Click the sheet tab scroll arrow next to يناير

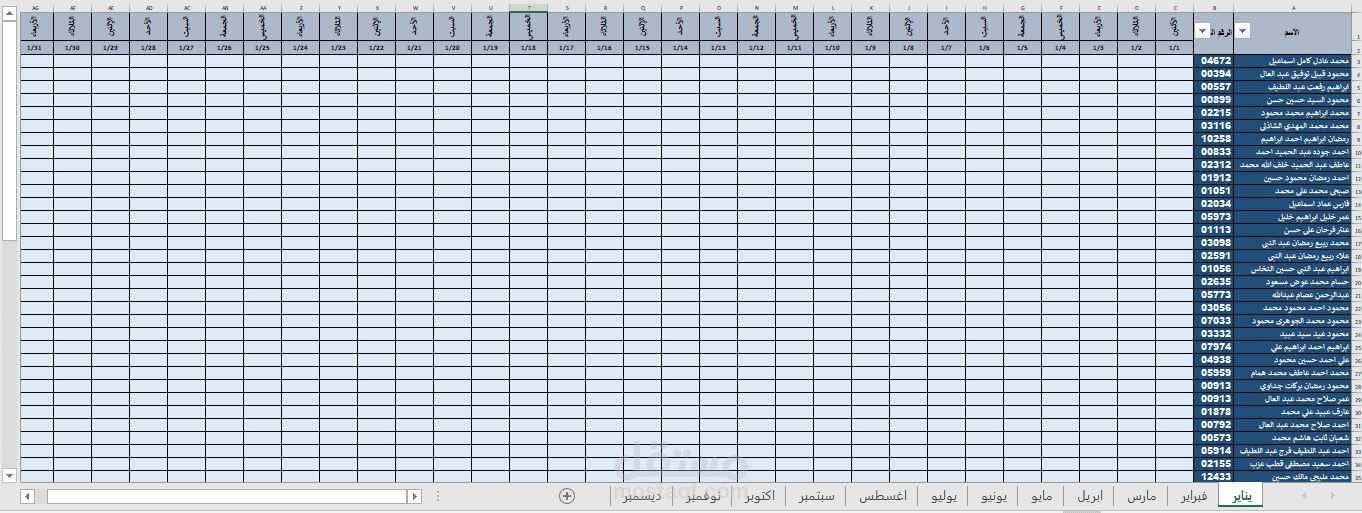1303,496
